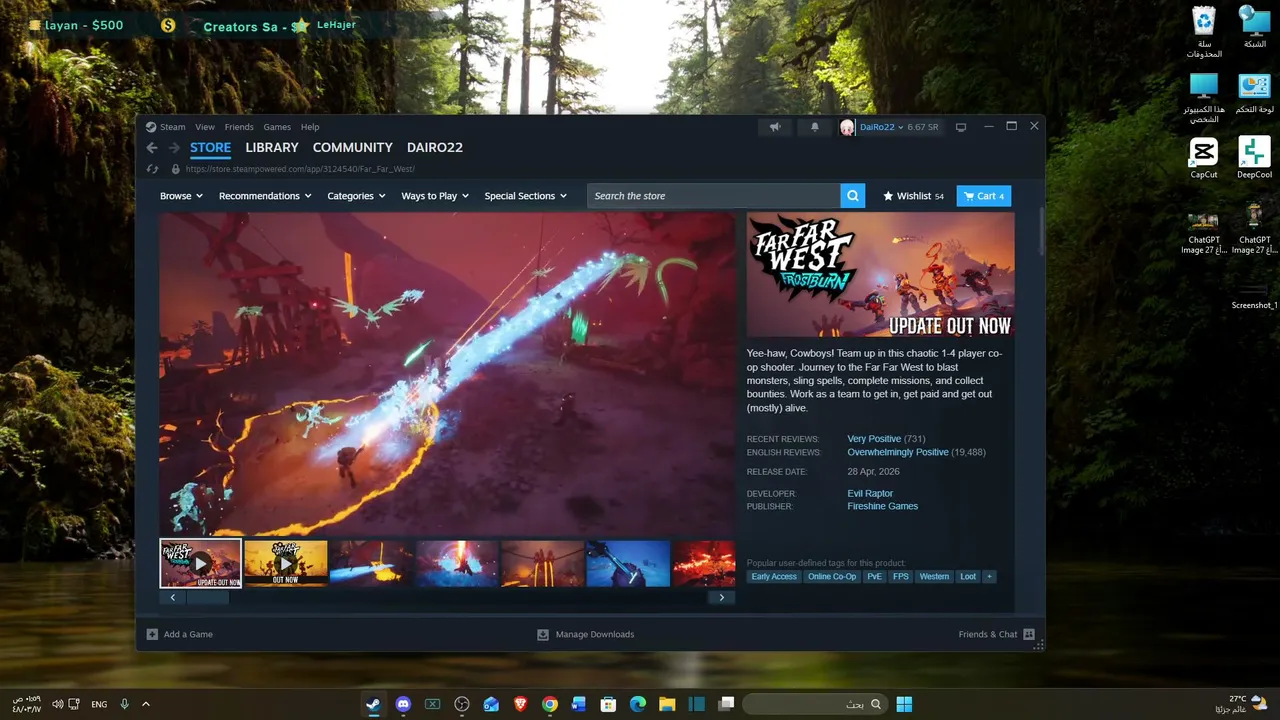The image size is (1280, 720).
Task: Open developer Evil Raptor link
Action: point(870,493)
